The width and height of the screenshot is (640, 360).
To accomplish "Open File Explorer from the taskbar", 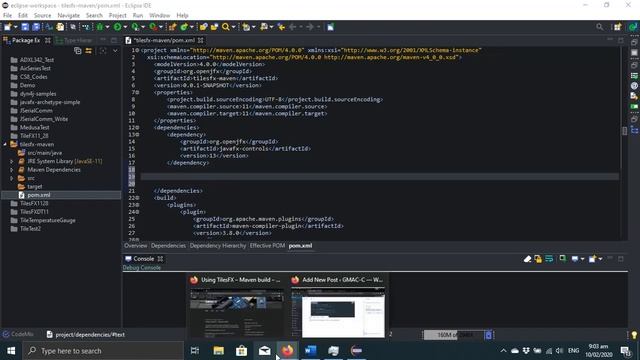I will pyautogui.click(x=218, y=351).
